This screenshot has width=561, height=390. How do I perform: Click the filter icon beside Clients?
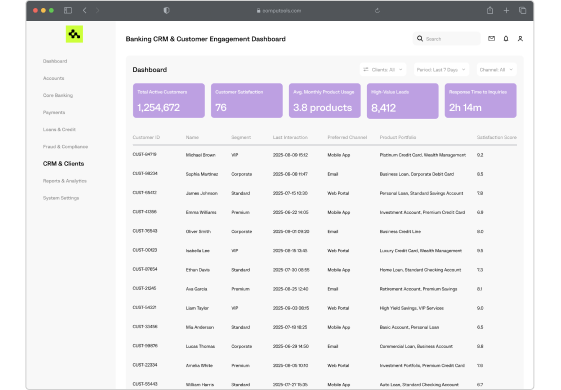point(366,69)
